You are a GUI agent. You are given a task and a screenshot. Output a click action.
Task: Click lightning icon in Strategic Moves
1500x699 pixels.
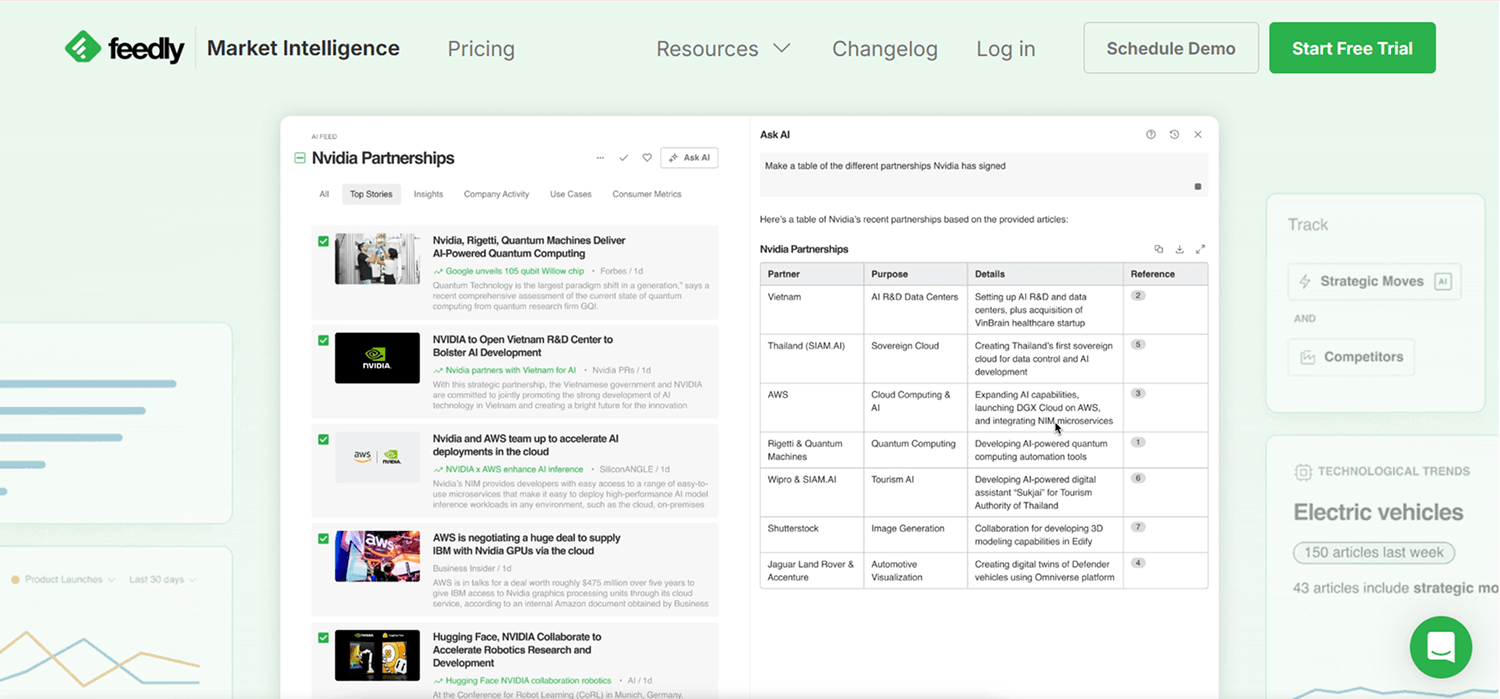(x=1305, y=282)
